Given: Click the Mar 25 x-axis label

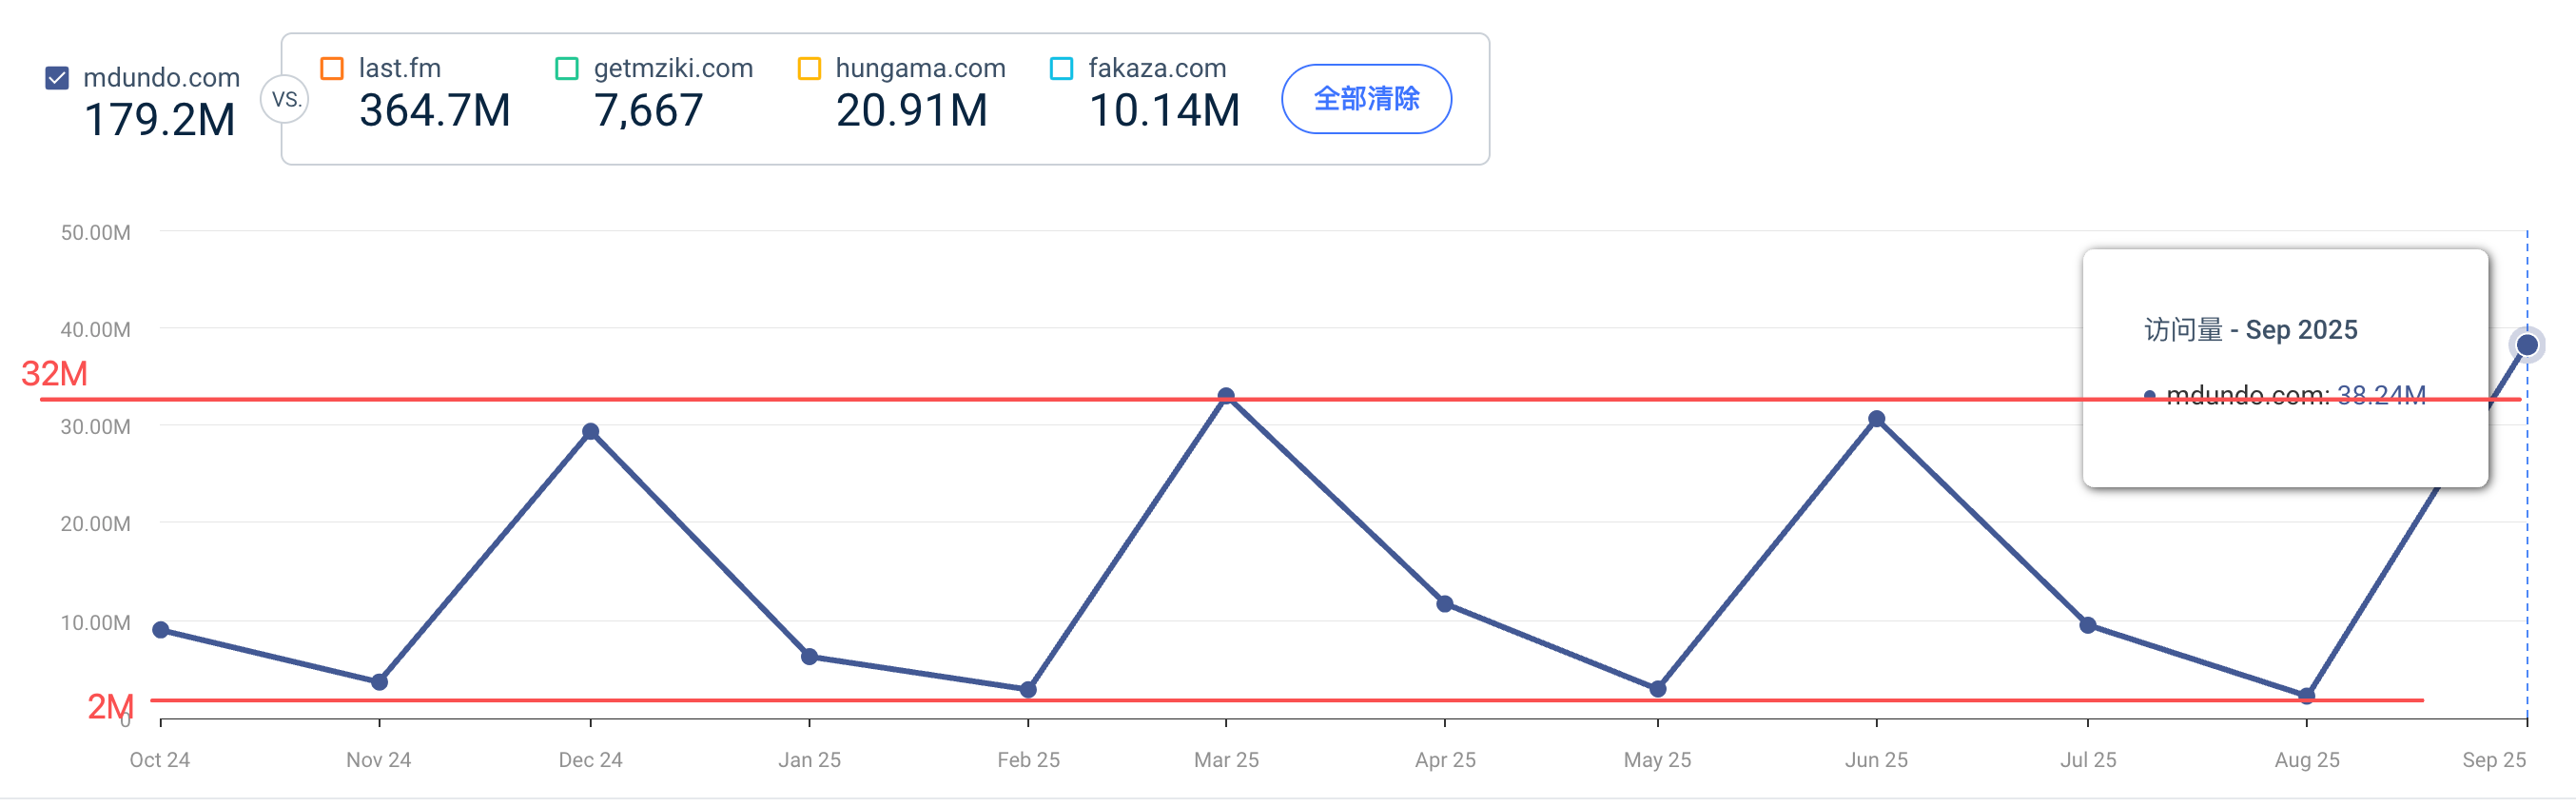Looking at the screenshot, I should pyautogui.click(x=1226, y=760).
